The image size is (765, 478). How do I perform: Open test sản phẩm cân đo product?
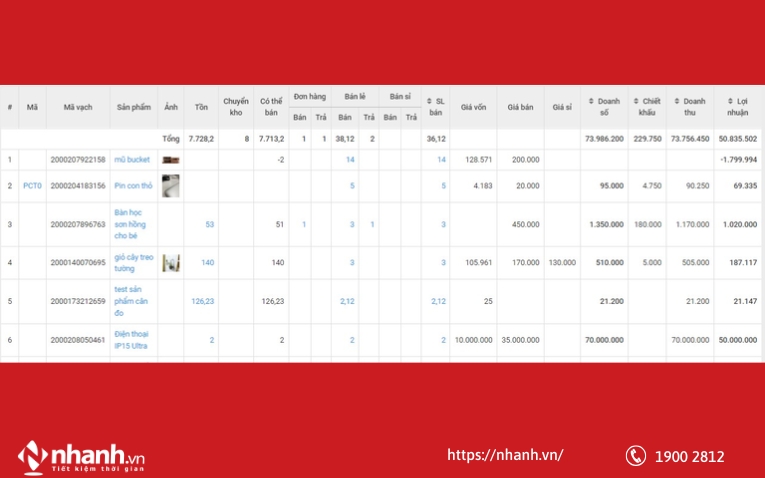pyautogui.click(x=131, y=301)
